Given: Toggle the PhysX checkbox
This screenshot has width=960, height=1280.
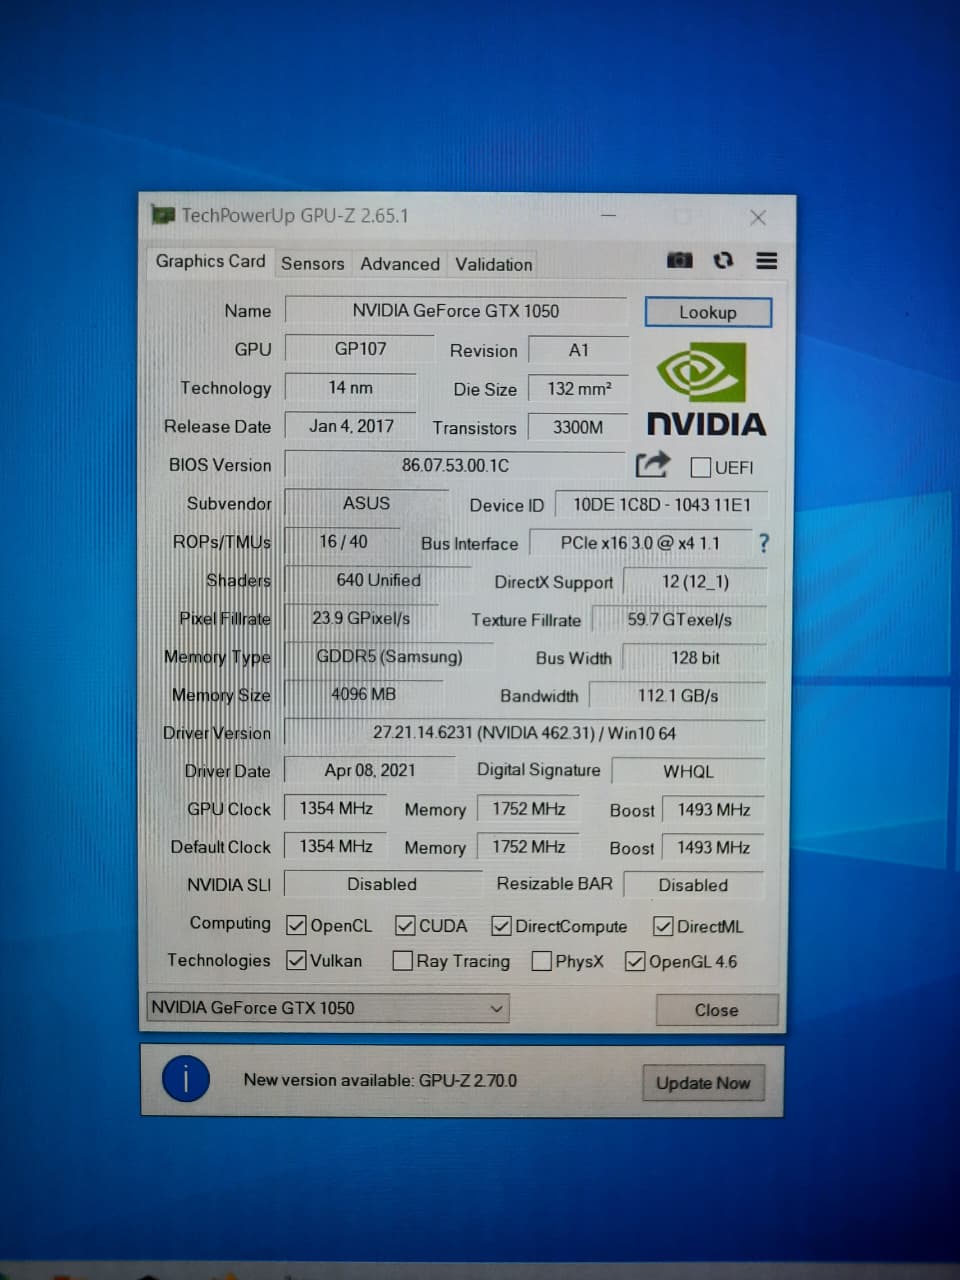Looking at the screenshot, I should pyautogui.click(x=542, y=961).
